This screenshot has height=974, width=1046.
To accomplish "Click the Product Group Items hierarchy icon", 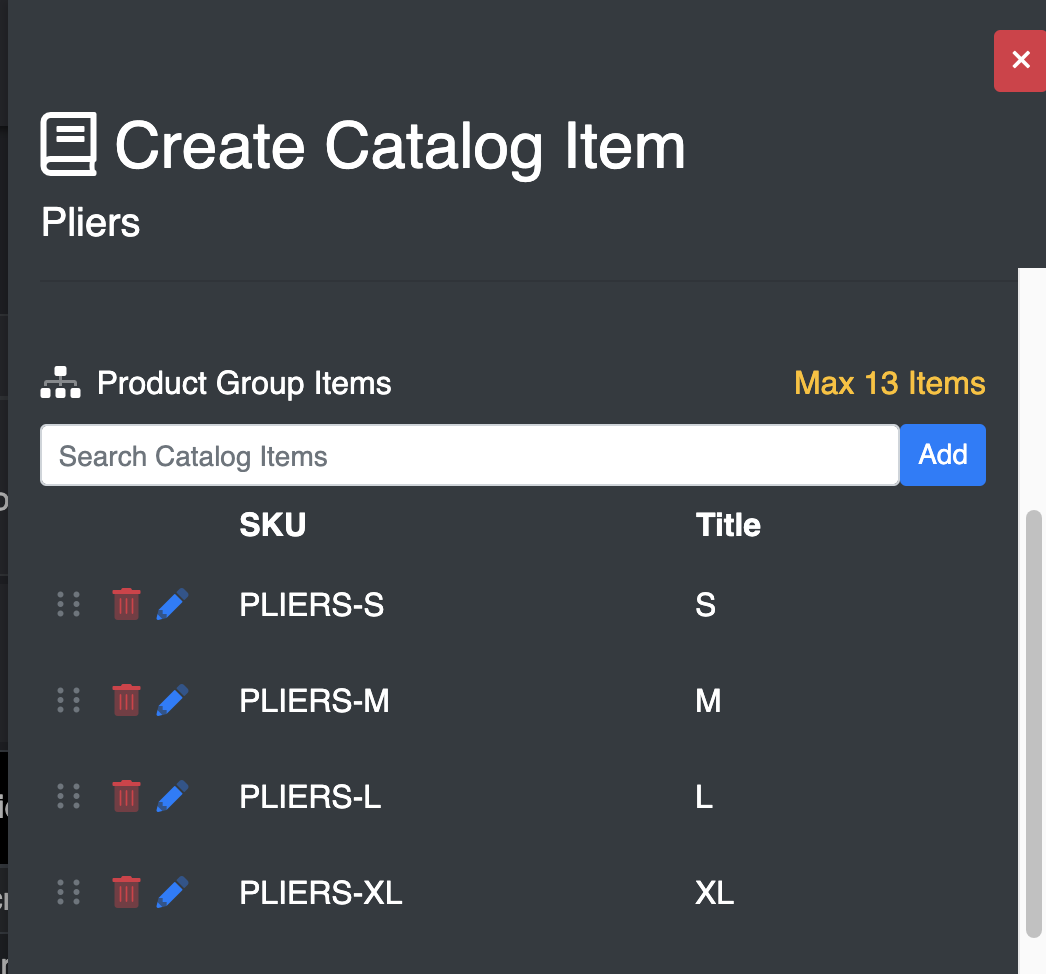I will 59,382.
